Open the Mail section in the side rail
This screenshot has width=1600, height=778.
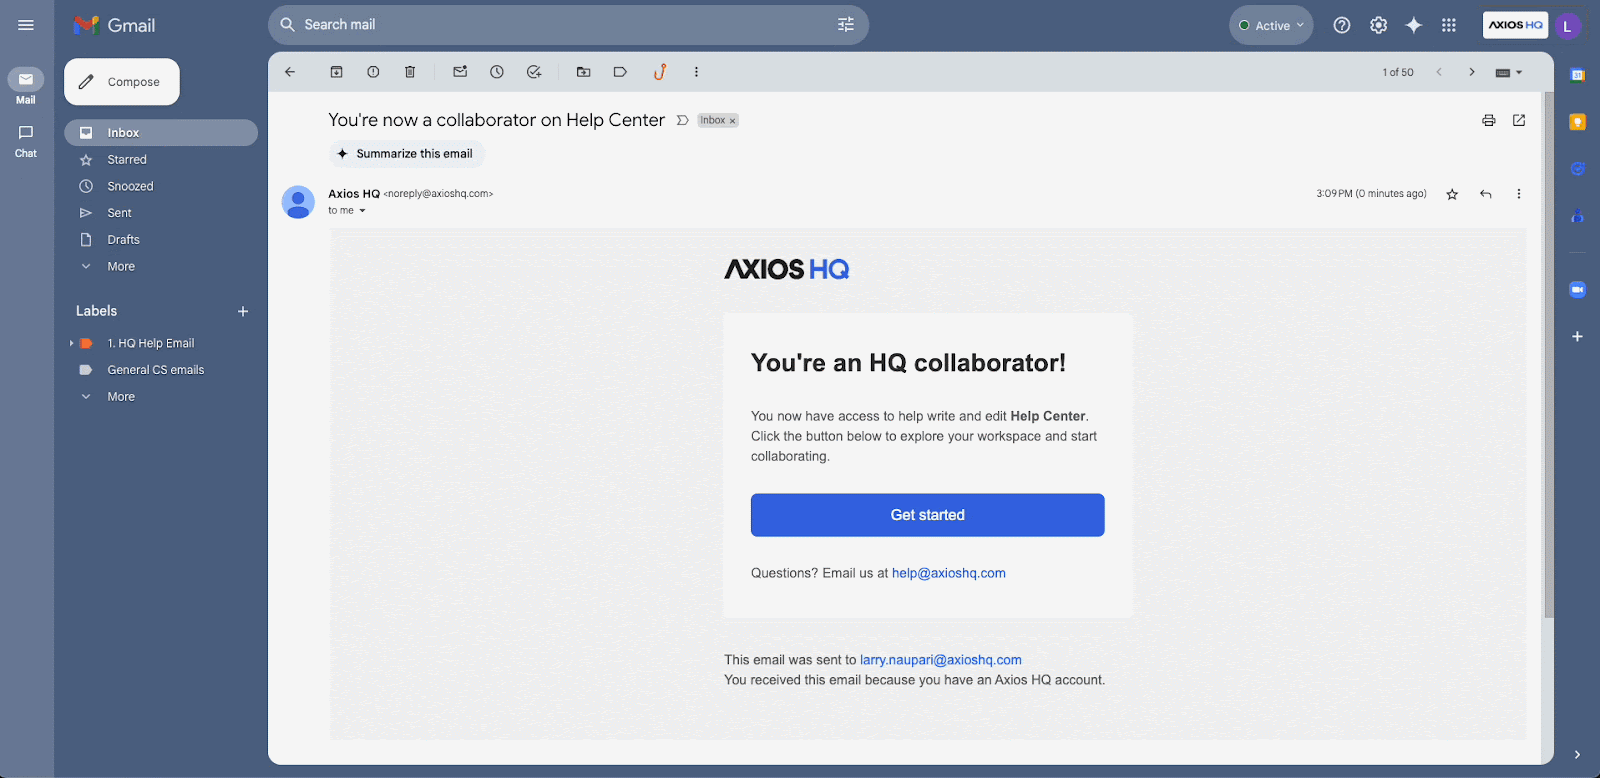26,86
